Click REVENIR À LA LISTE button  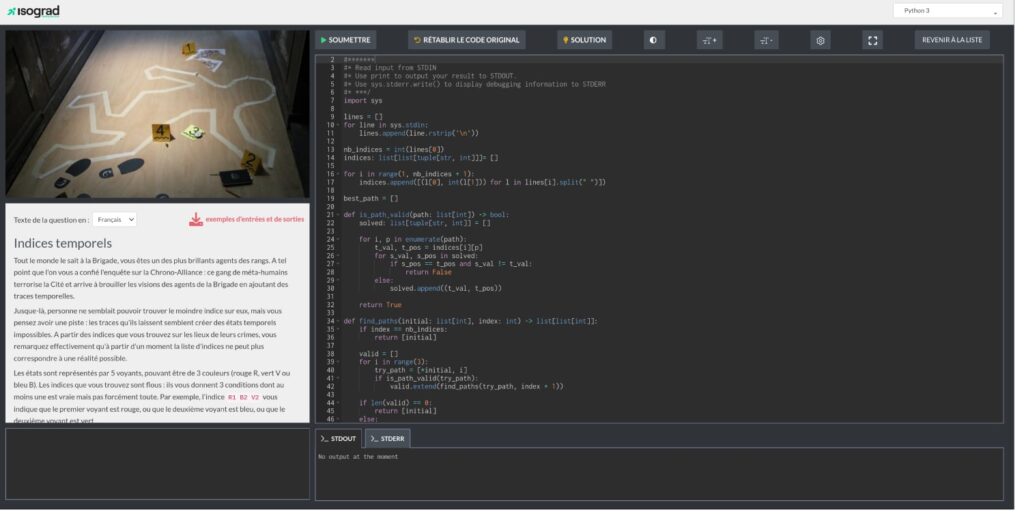coord(952,40)
